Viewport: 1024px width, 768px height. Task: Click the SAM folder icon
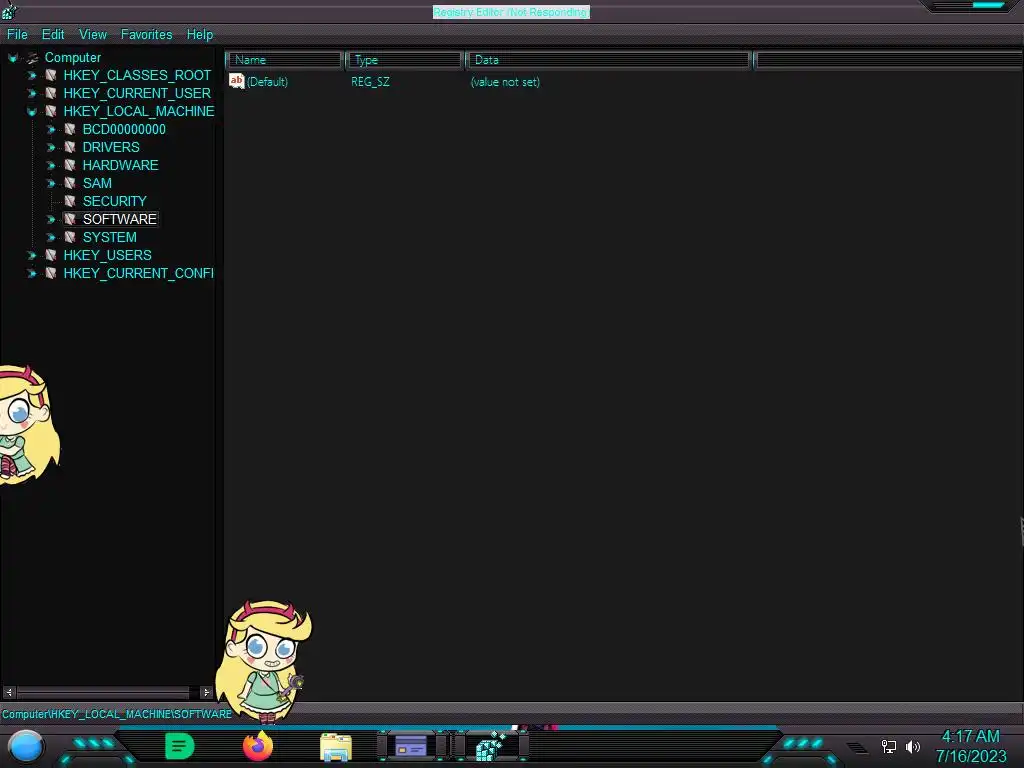coord(70,183)
